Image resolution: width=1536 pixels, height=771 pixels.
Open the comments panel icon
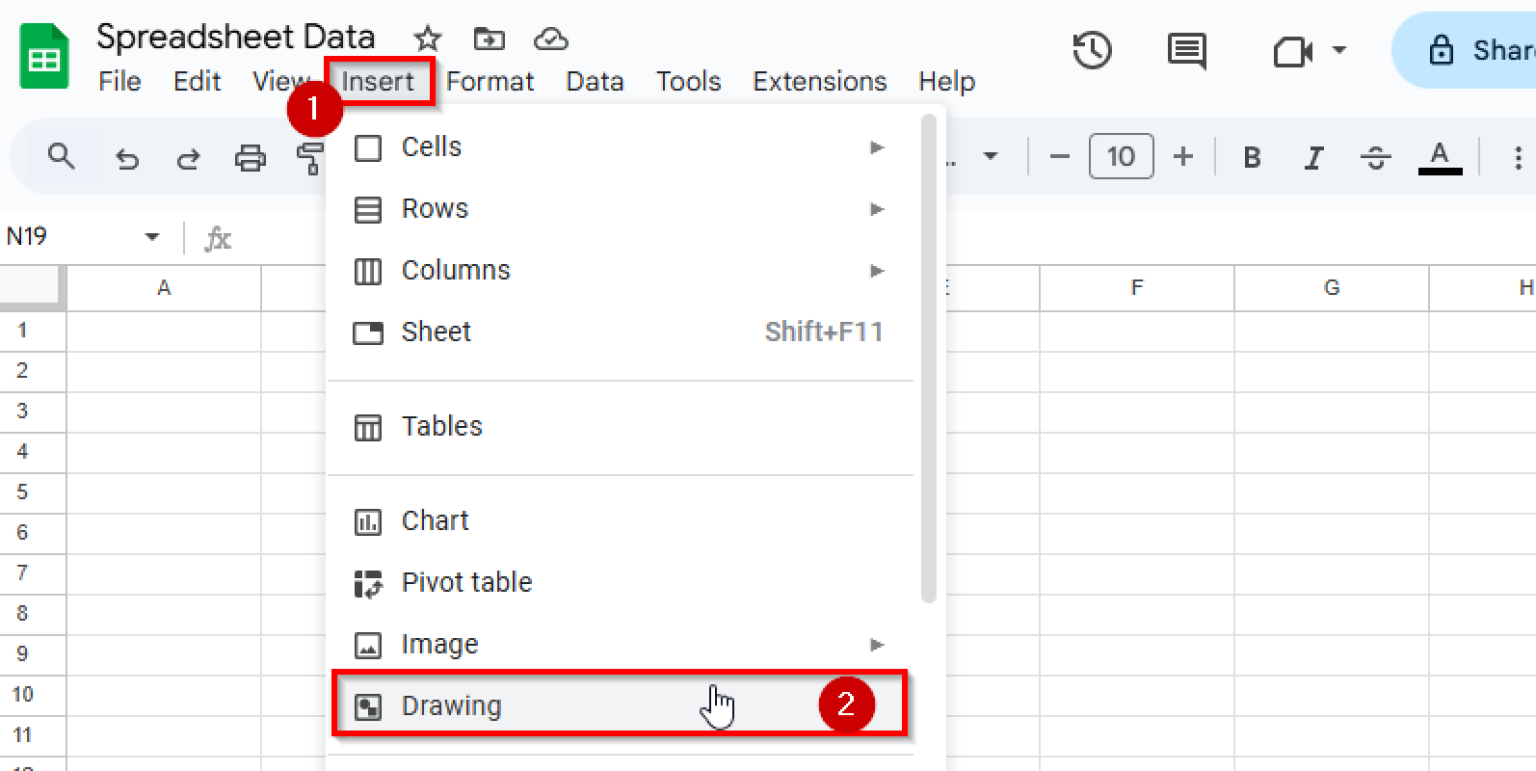pyautogui.click(x=1186, y=50)
